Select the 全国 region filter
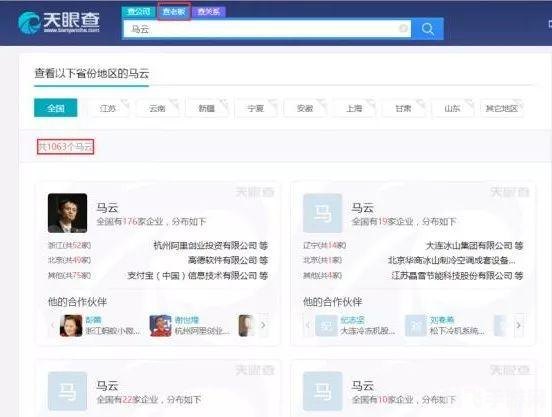Screen dimensions: 552x417 point(56,108)
